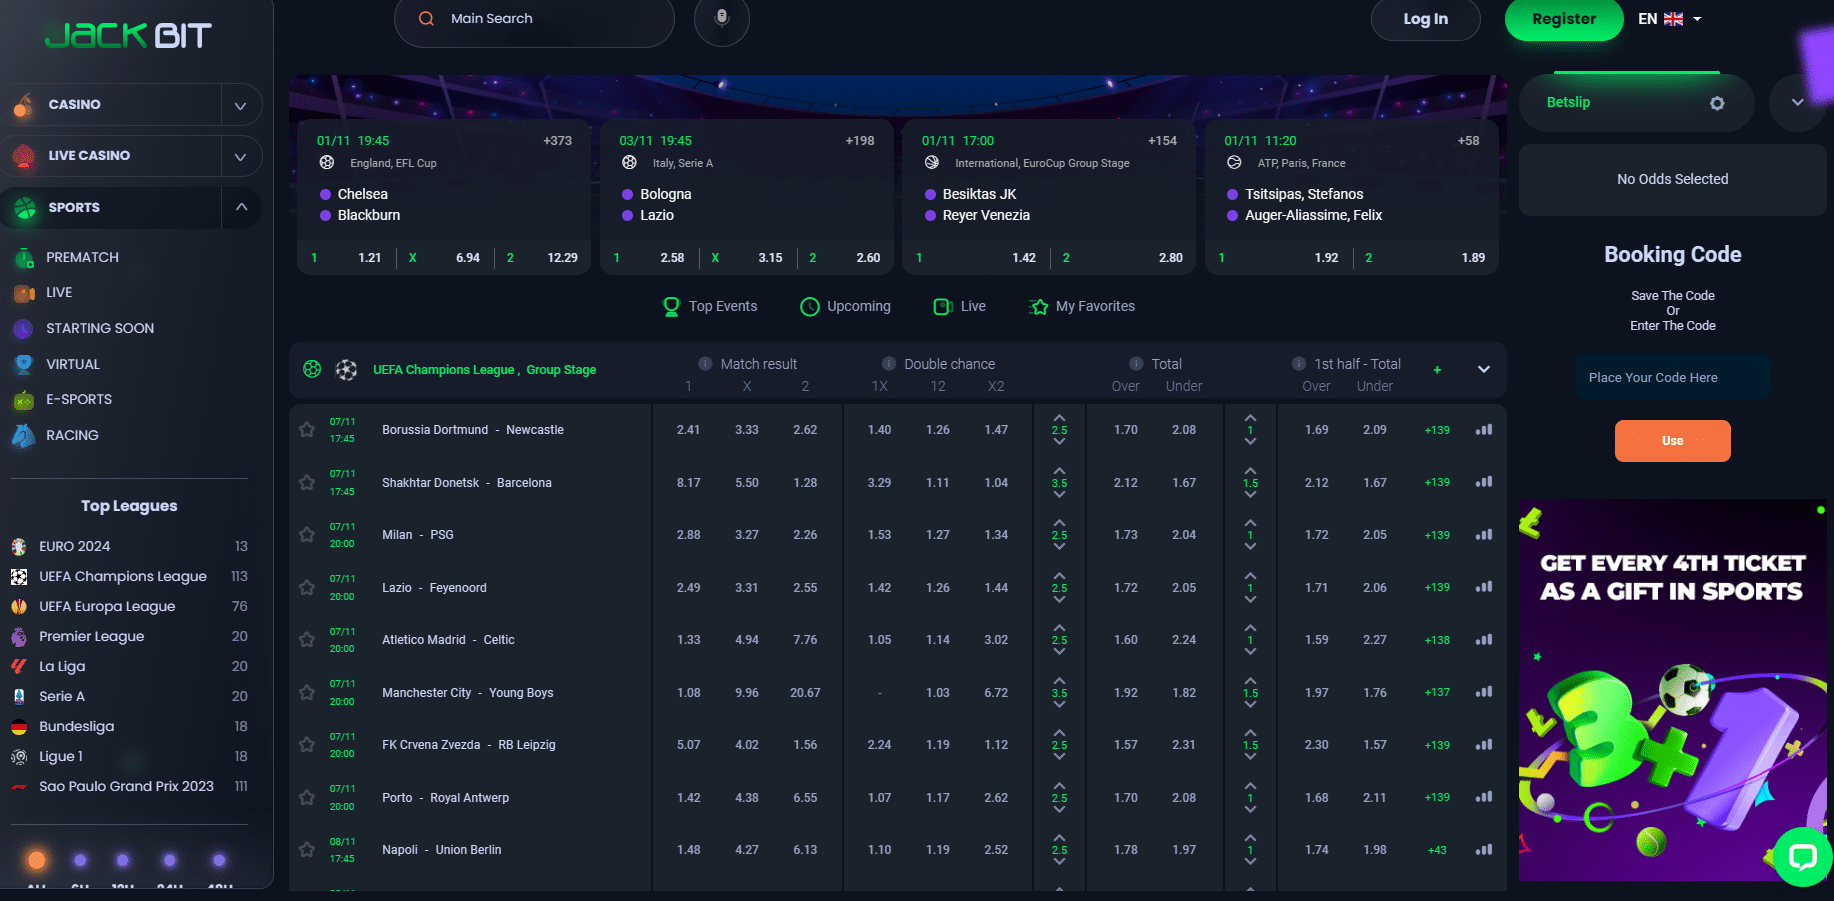Click the JackBit logo
Viewport: 1834px width, 901px height.
coord(128,36)
